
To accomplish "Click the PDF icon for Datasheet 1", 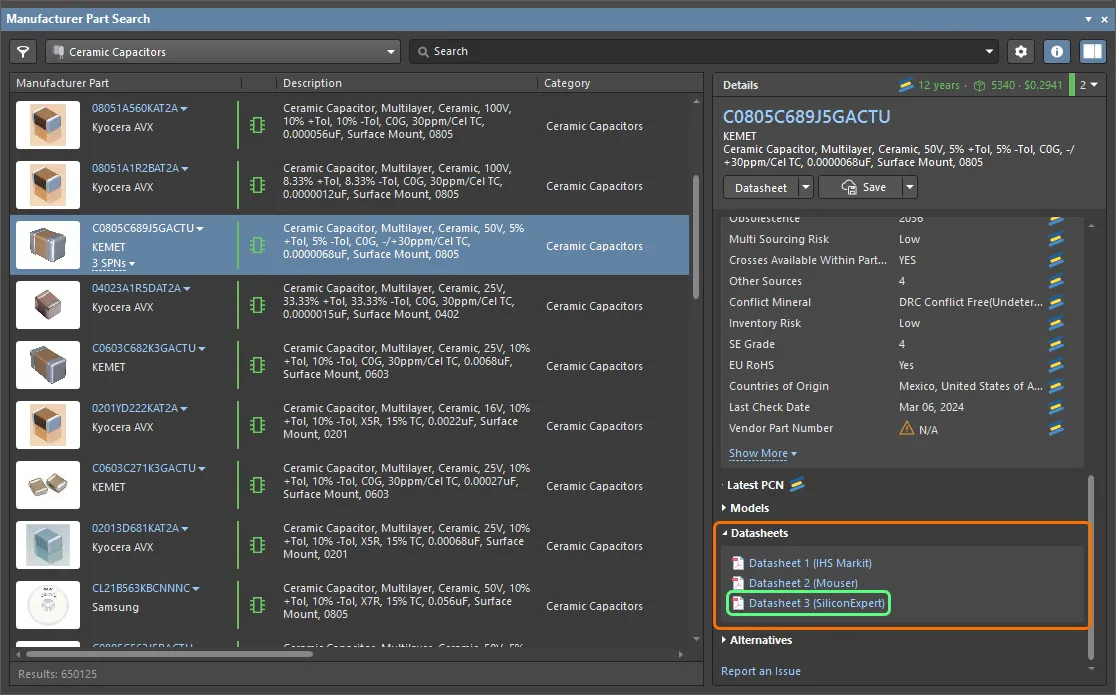I will pos(738,563).
